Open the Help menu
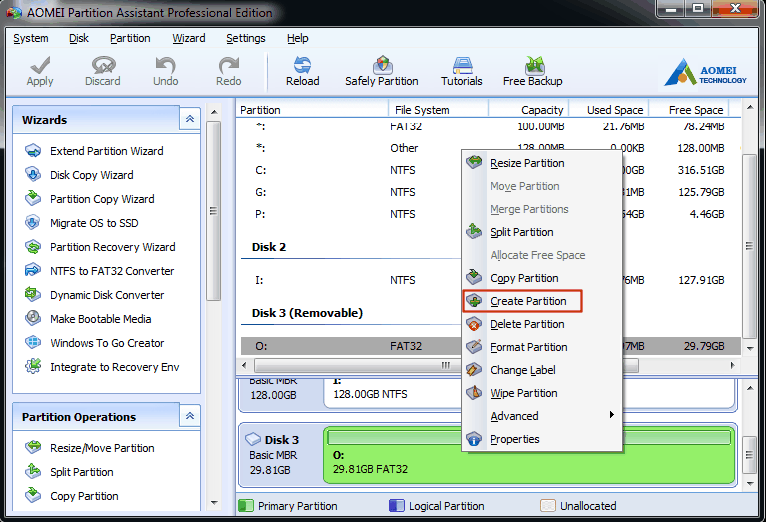The image size is (766, 522). (298, 38)
